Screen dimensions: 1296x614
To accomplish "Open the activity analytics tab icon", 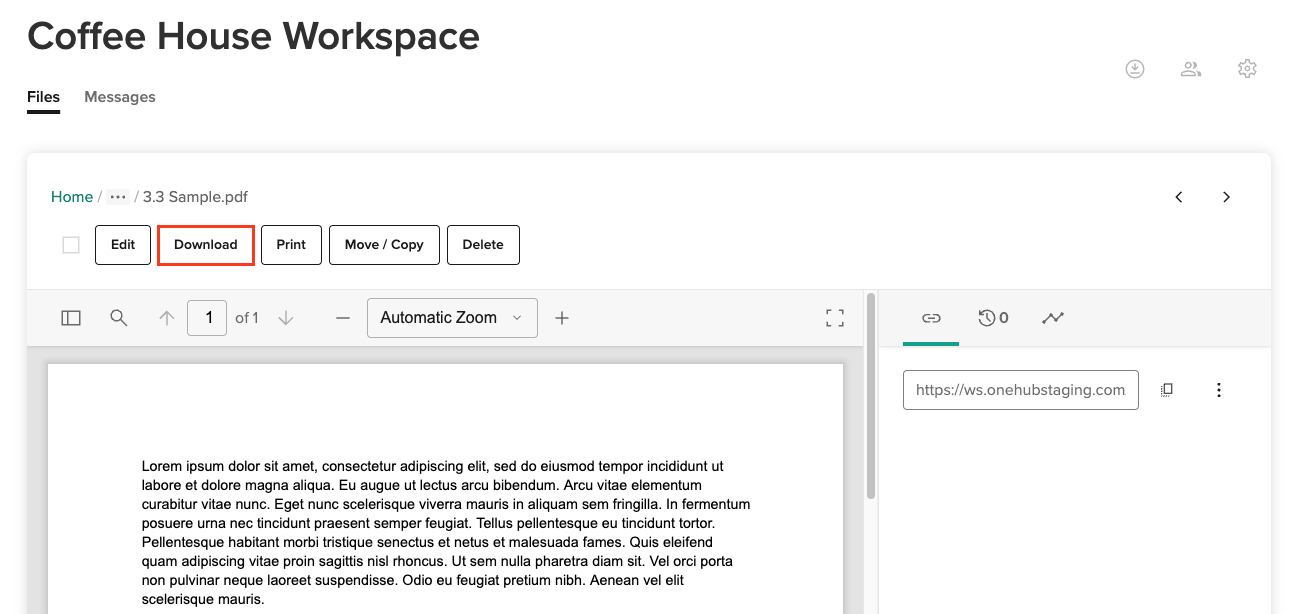I will click(x=1053, y=318).
